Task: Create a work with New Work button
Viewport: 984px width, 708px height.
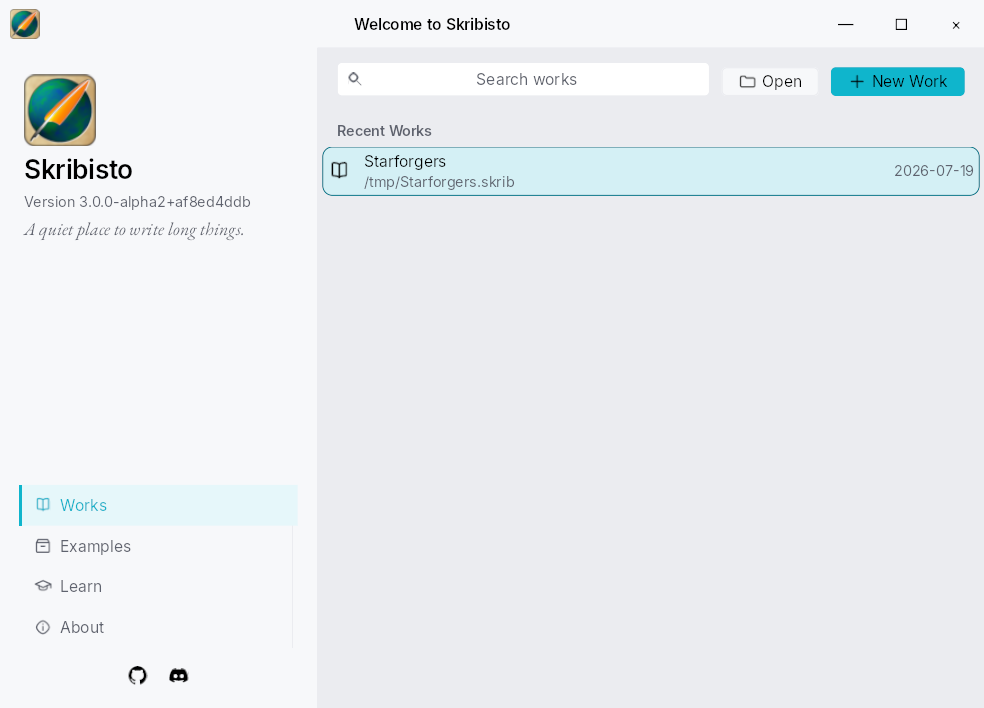Action: tap(897, 82)
